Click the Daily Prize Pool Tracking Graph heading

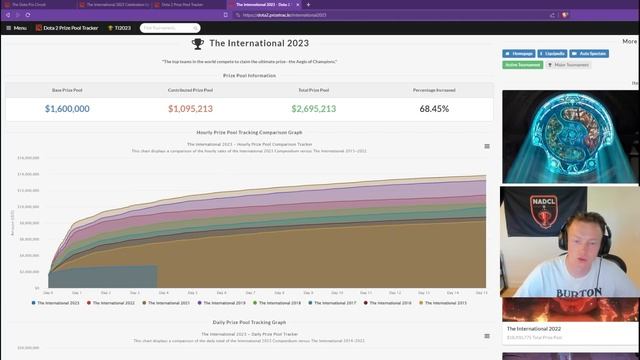pos(249,322)
